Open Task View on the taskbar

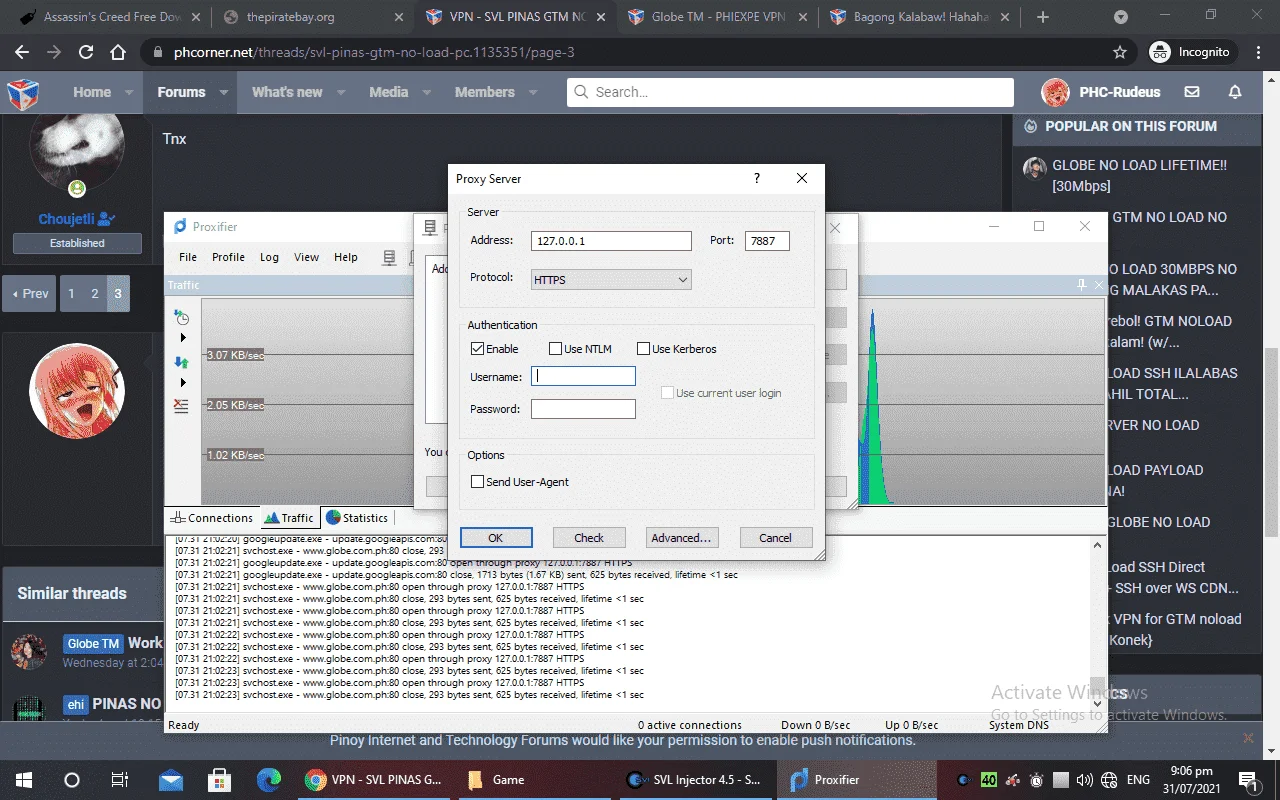[120, 780]
